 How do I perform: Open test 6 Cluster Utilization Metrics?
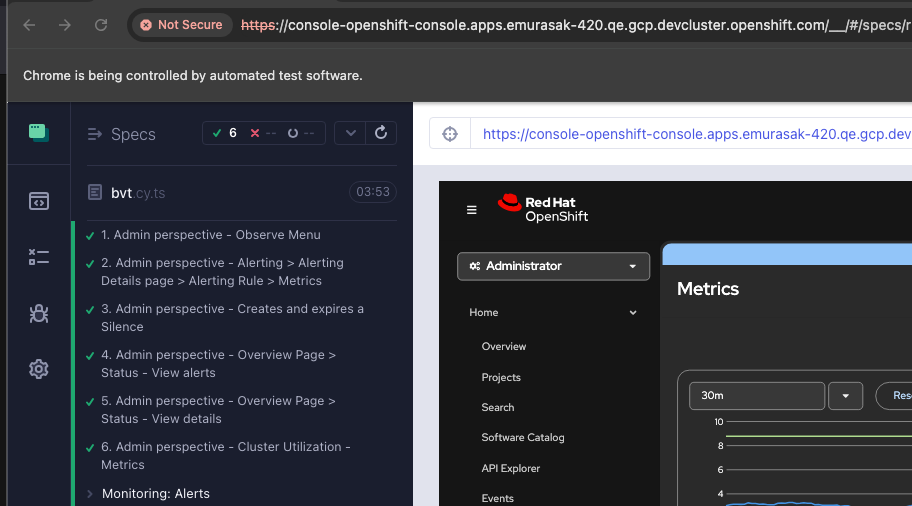pos(226,455)
